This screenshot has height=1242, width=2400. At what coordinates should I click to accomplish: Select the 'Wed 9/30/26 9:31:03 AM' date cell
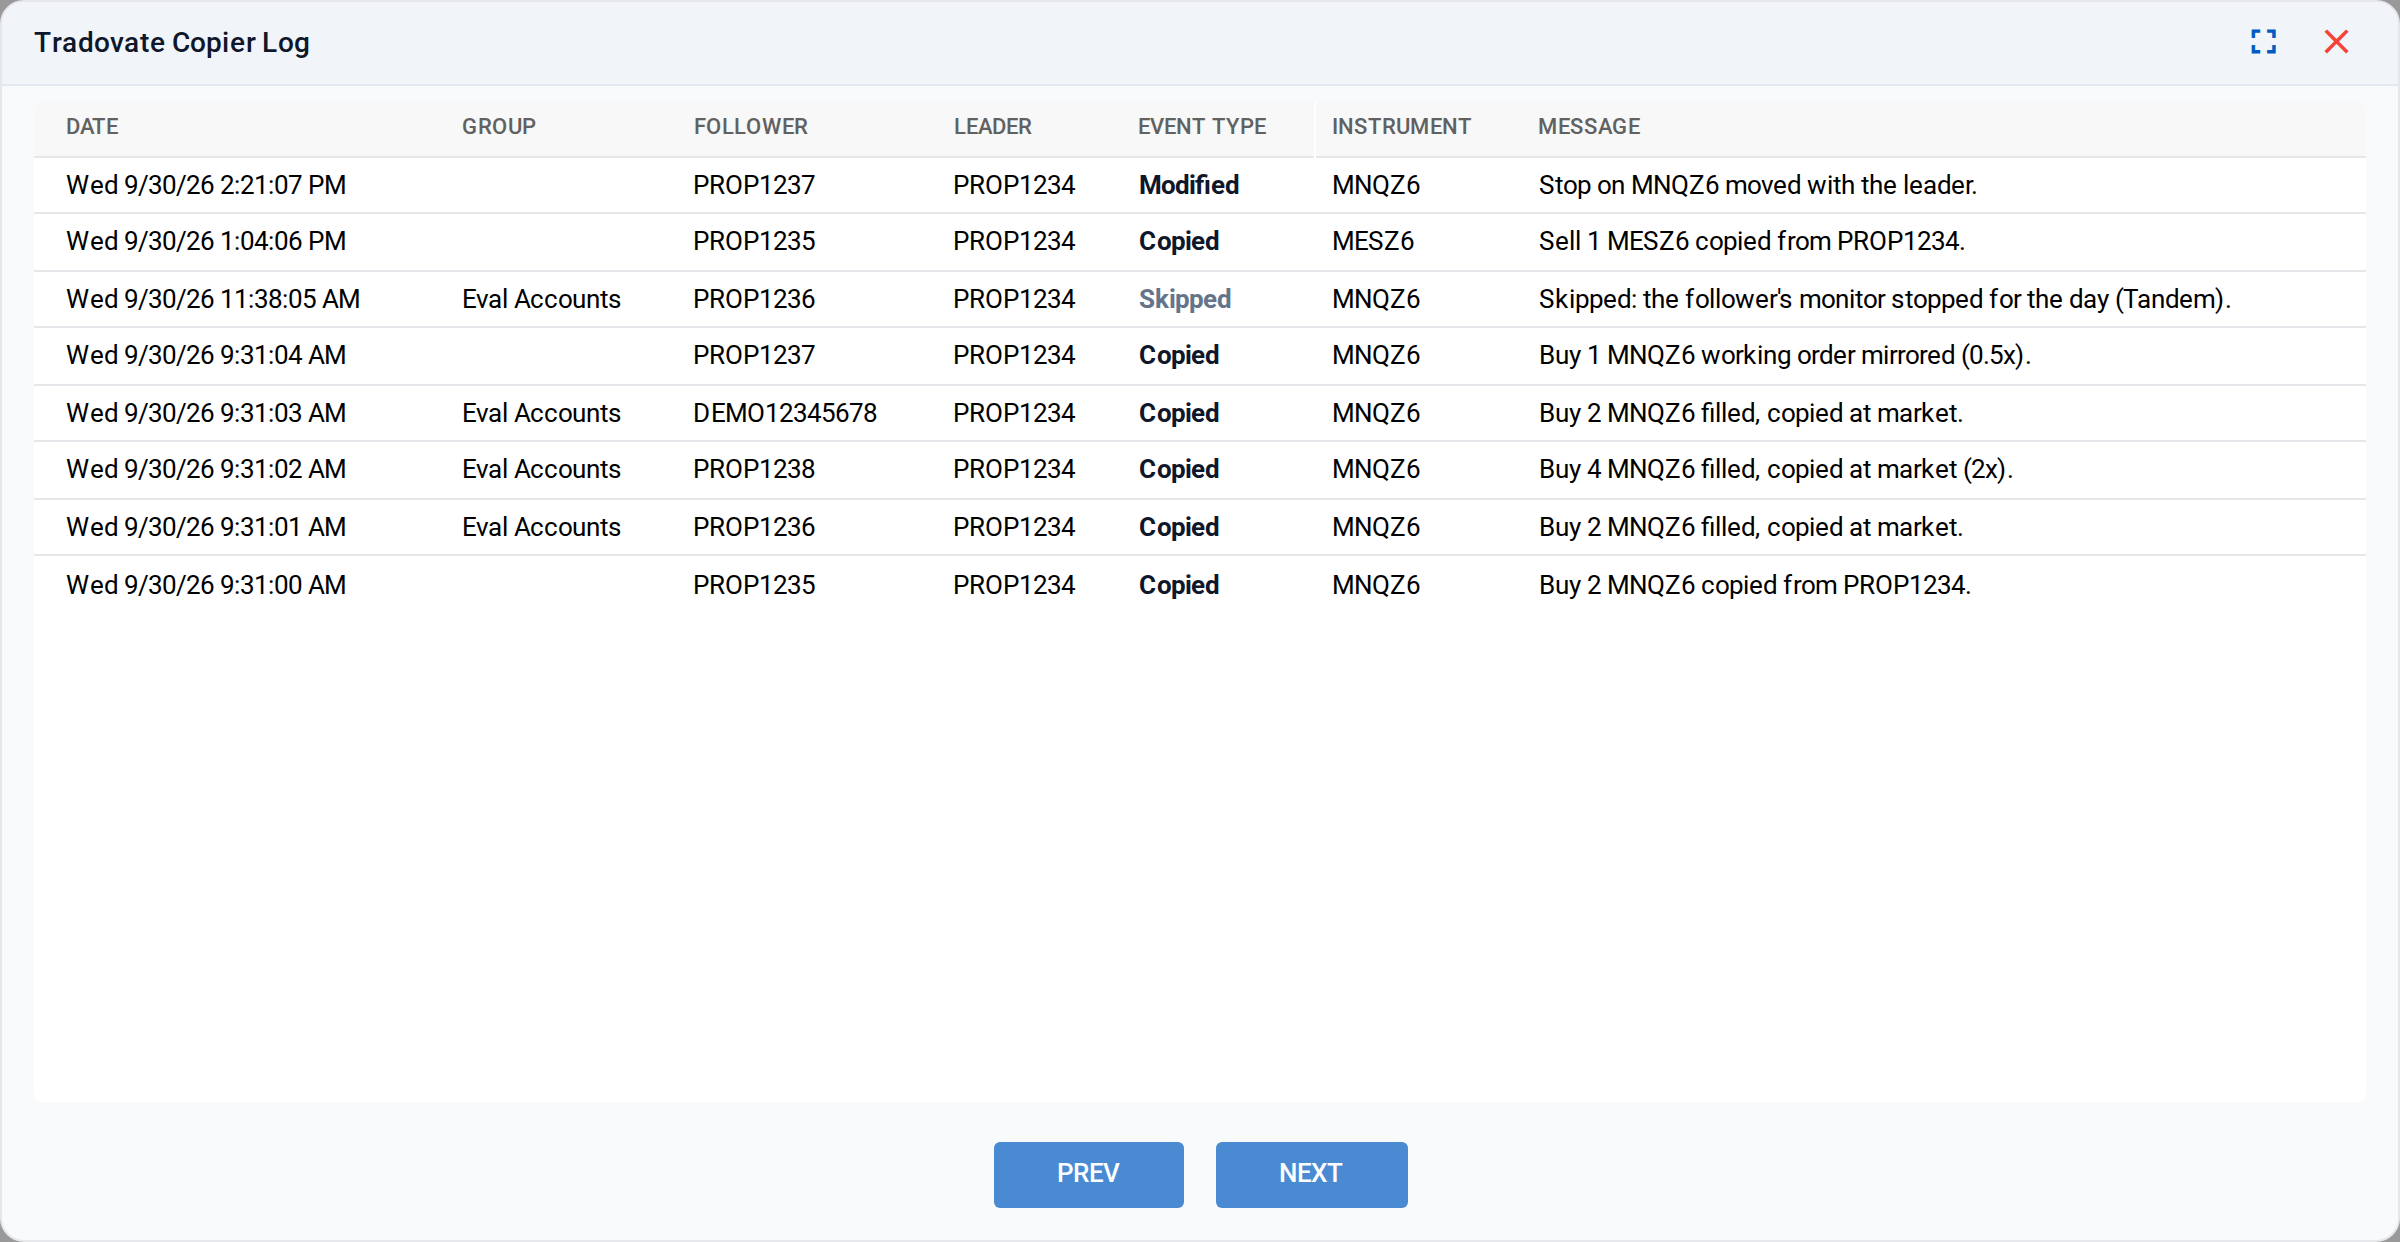pos(206,413)
